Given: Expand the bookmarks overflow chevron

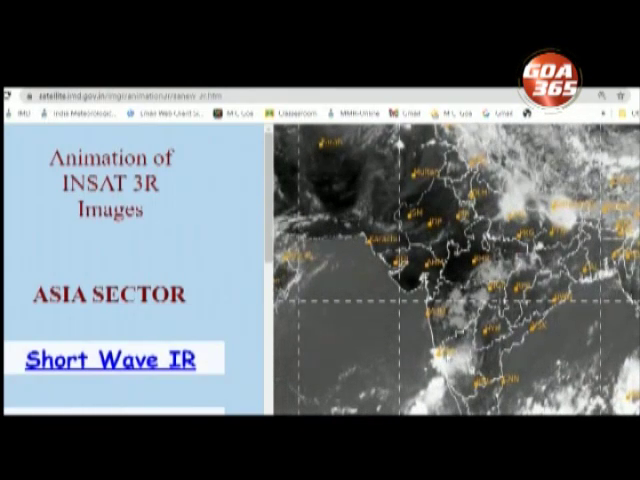Looking at the screenshot, I should click(603, 114).
